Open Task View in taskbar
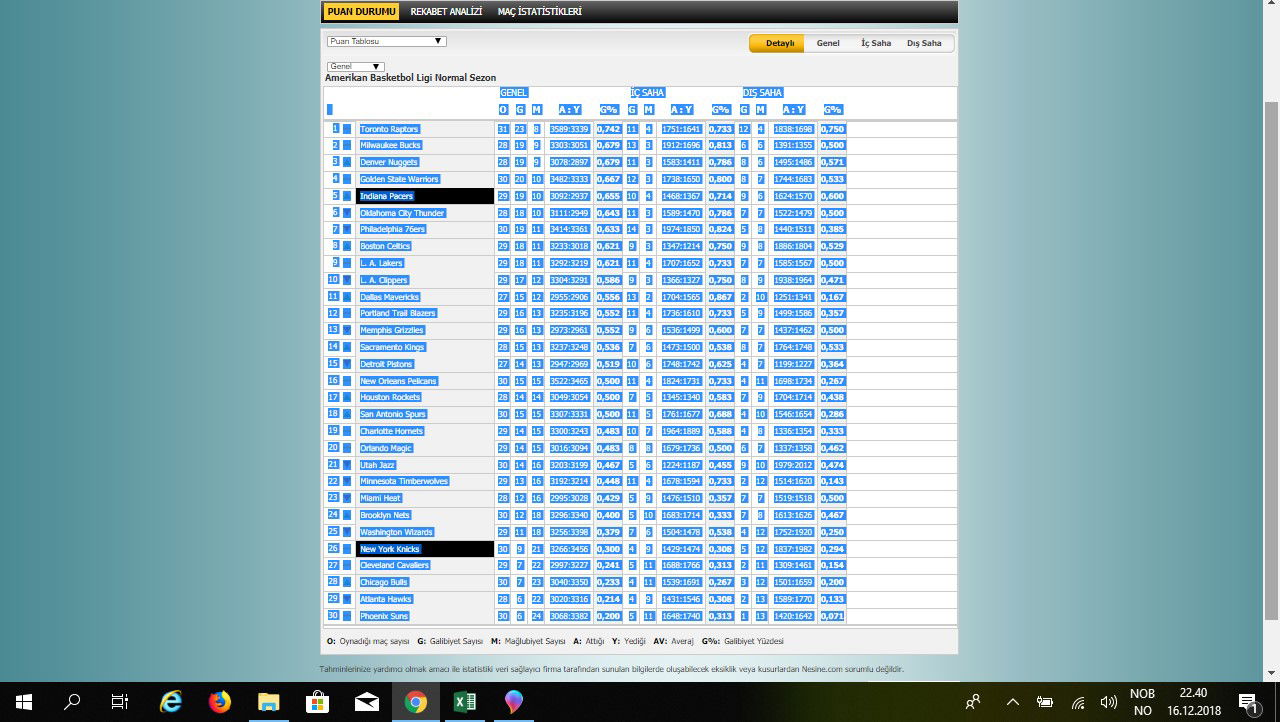Viewport: 1280px width, 722px height. (x=120, y=702)
